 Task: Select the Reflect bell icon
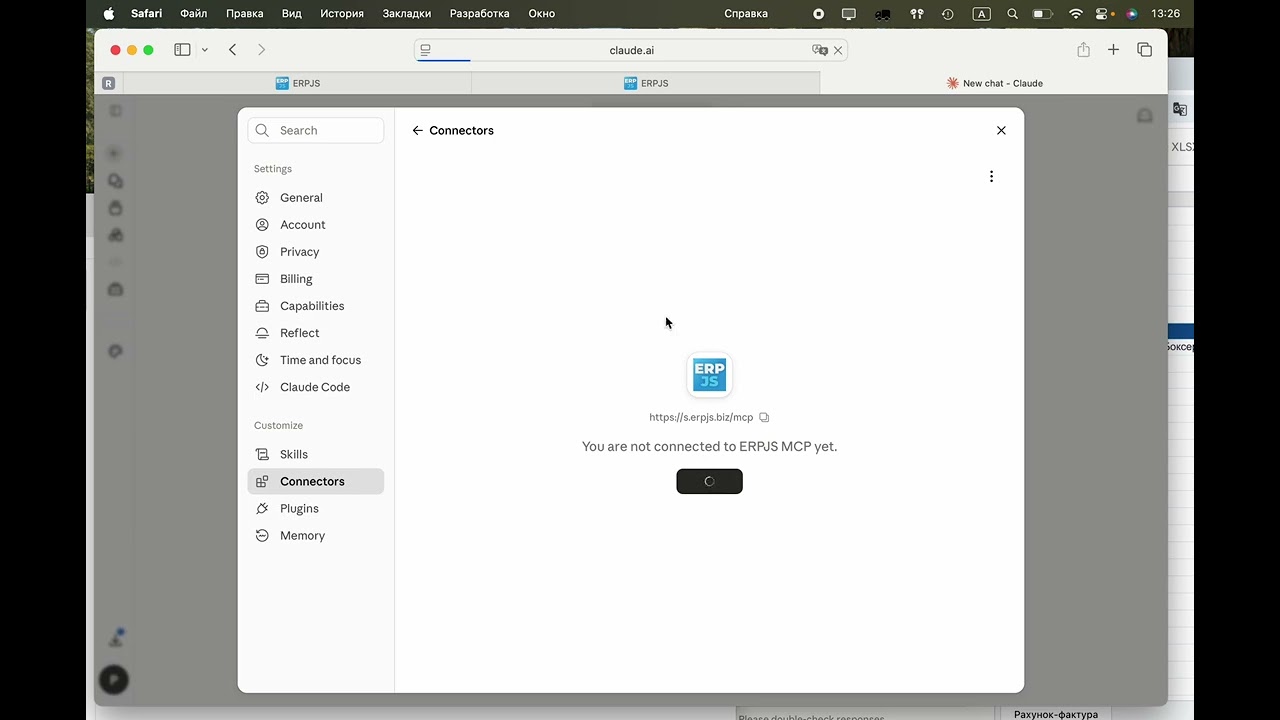(x=262, y=333)
